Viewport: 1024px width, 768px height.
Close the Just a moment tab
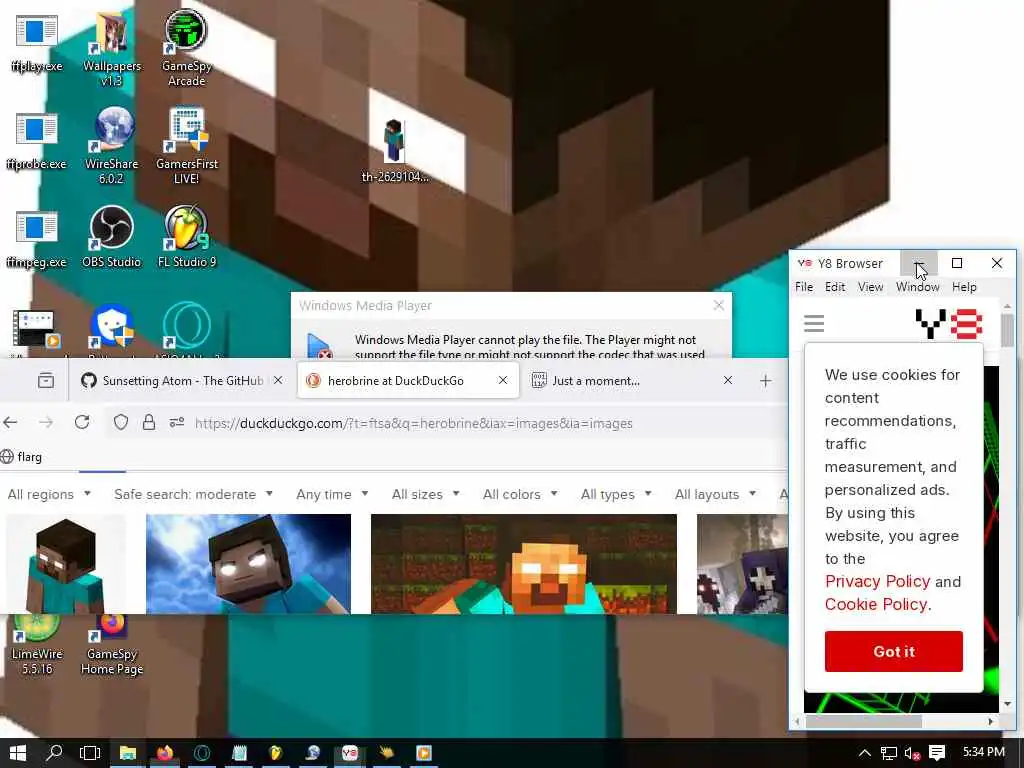[728, 380]
